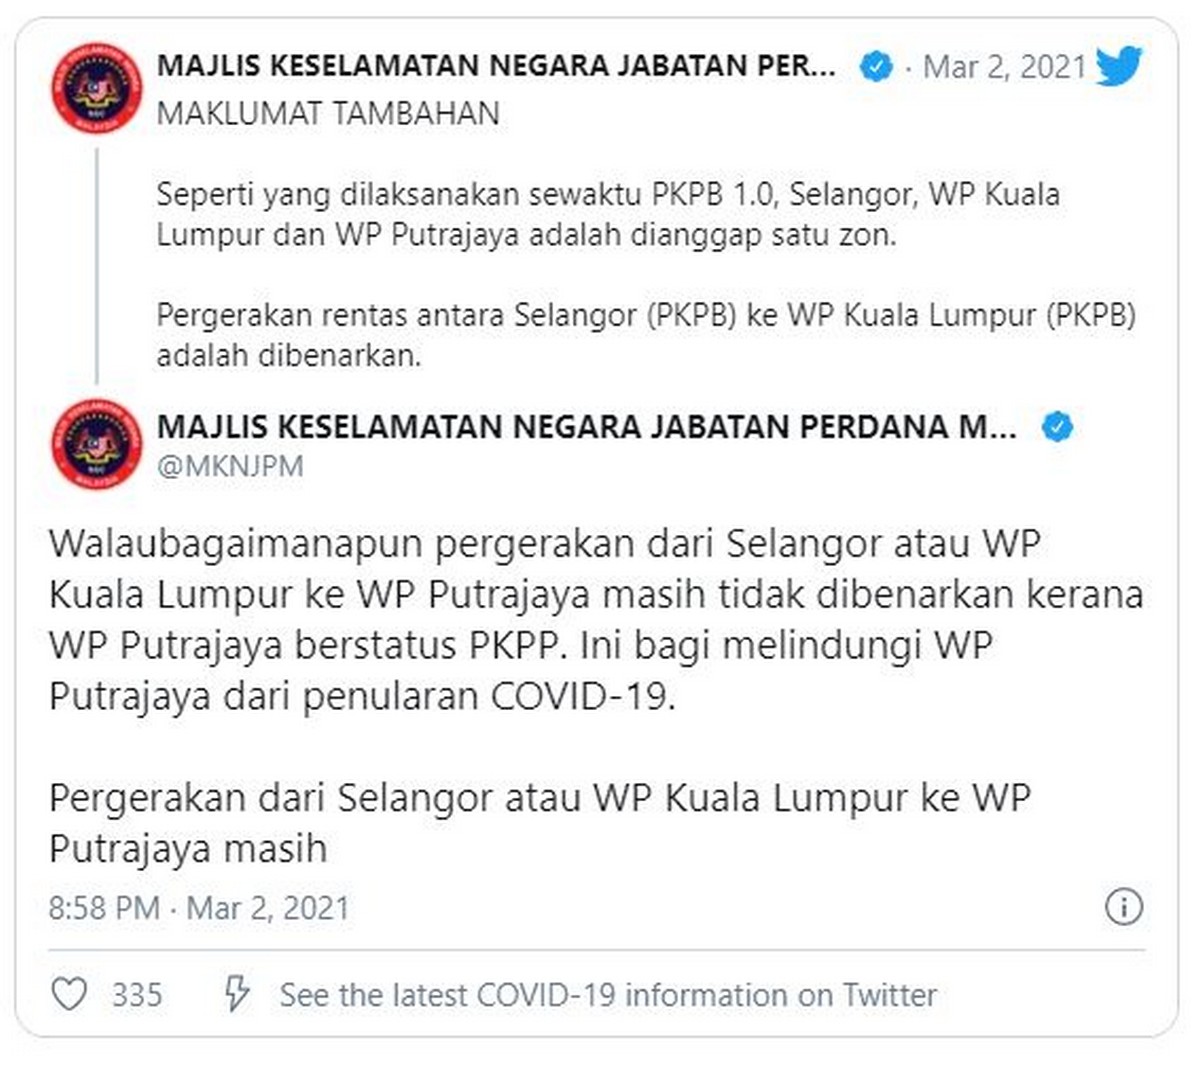This screenshot has width=1200, height=1067.
Task: Click the account name ending PERDANA M...
Action: click(x=587, y=428)
